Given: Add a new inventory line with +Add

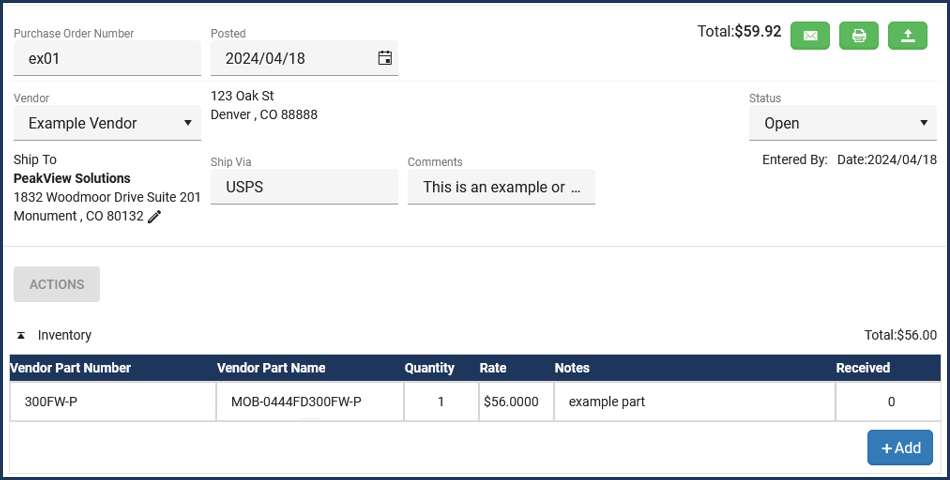Looking at the screenshot, I should (x=900, y=448).
